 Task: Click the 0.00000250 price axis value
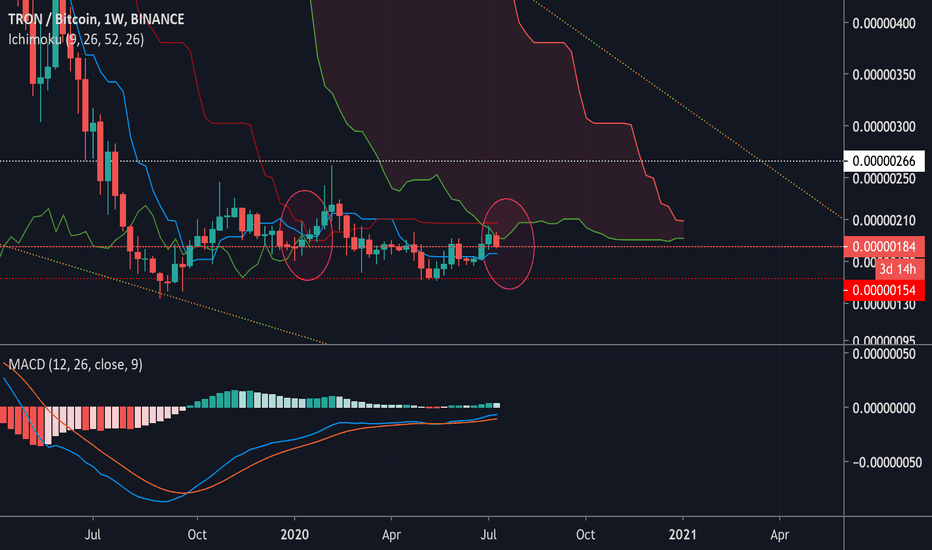tap(884, 178)
